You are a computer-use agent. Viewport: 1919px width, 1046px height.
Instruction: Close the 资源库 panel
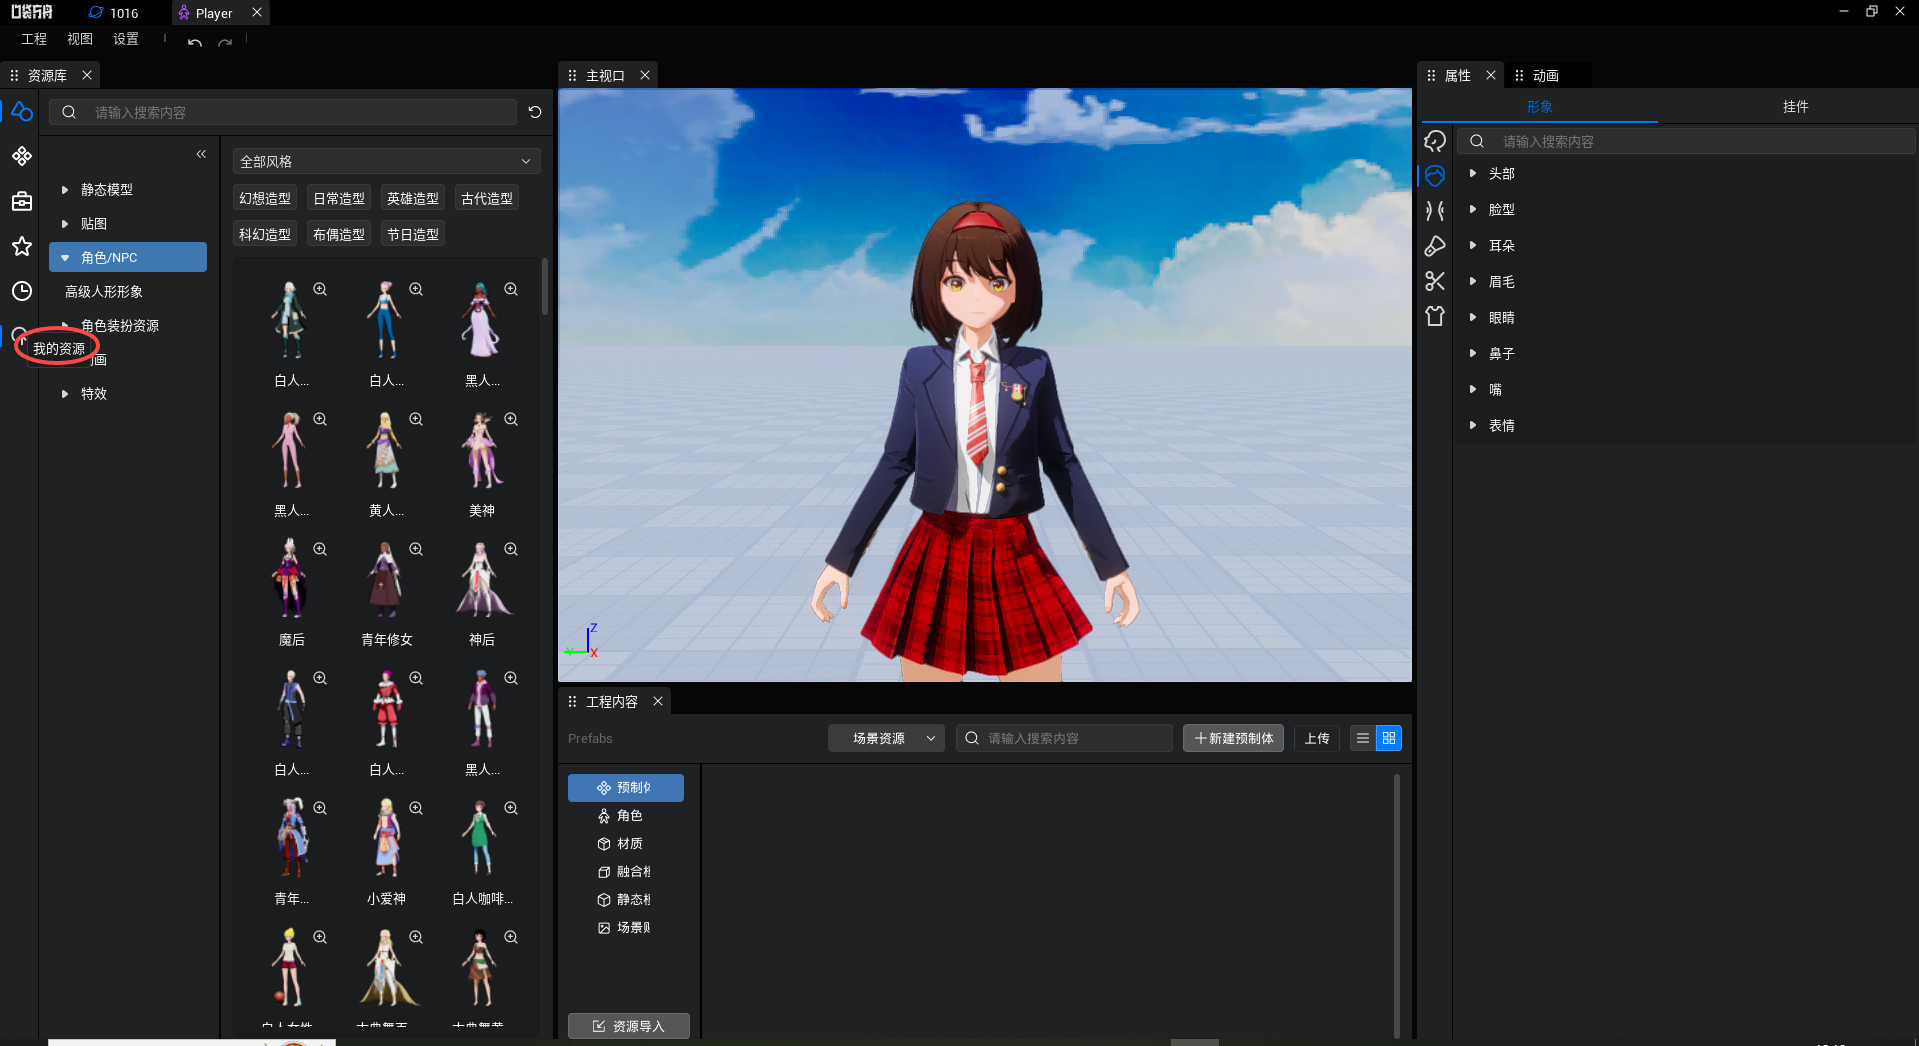87,75
